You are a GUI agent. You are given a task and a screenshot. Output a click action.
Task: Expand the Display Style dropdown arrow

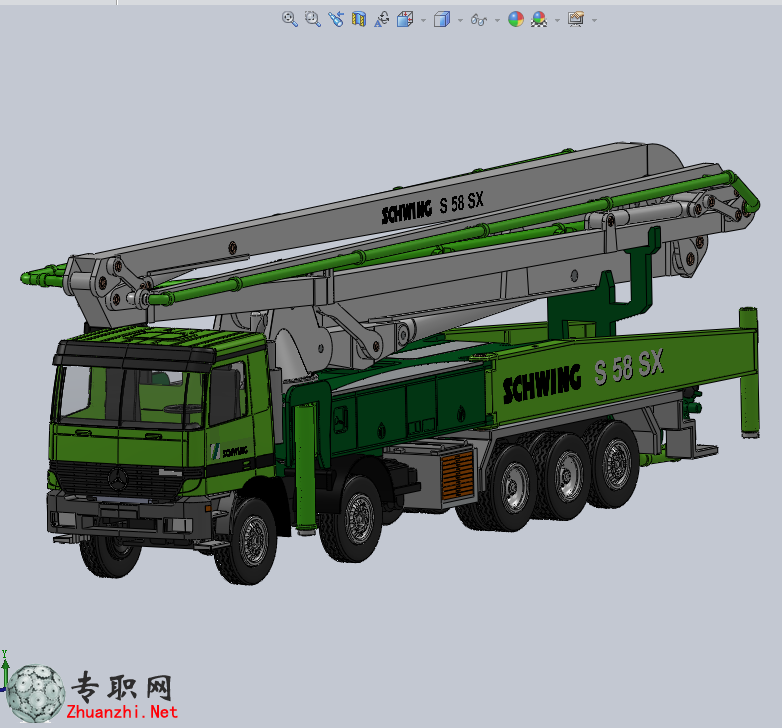pyautogui.click(x=460, y=20)
